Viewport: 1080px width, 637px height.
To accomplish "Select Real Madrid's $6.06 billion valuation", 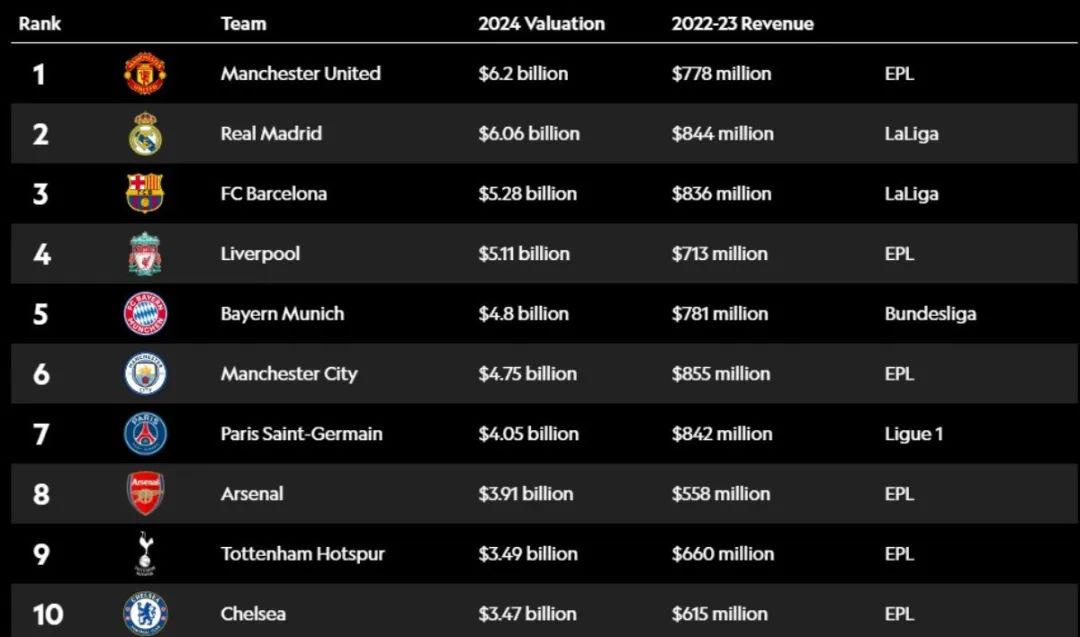I will pyautogui.click(x=529, y=134).
